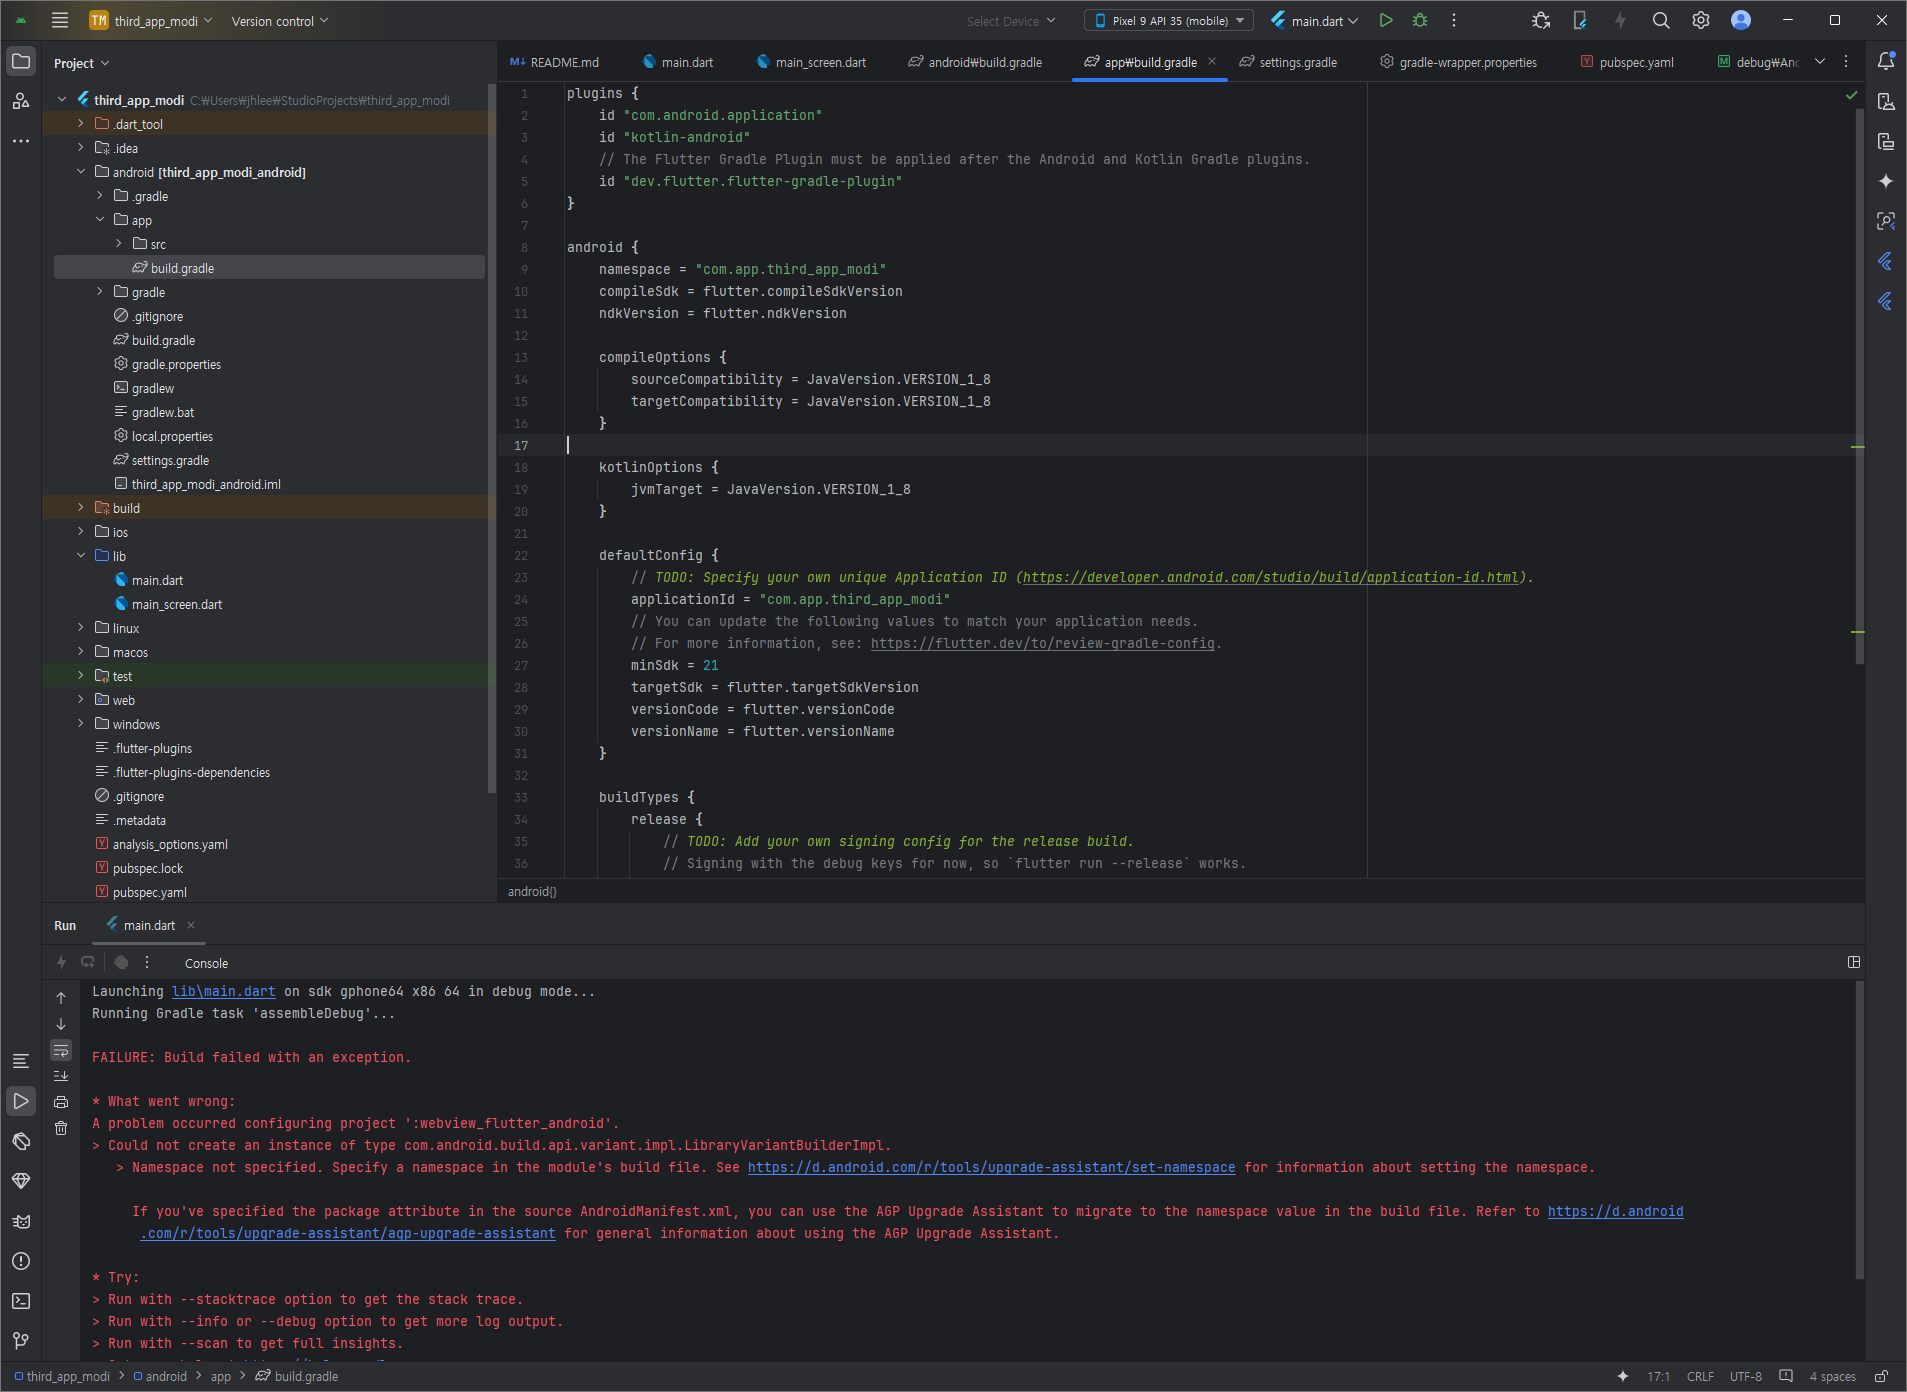Viewport: 1907px width, 1392px height.
Task: Select the Console tab in Run panel
Action: [206, 963]
